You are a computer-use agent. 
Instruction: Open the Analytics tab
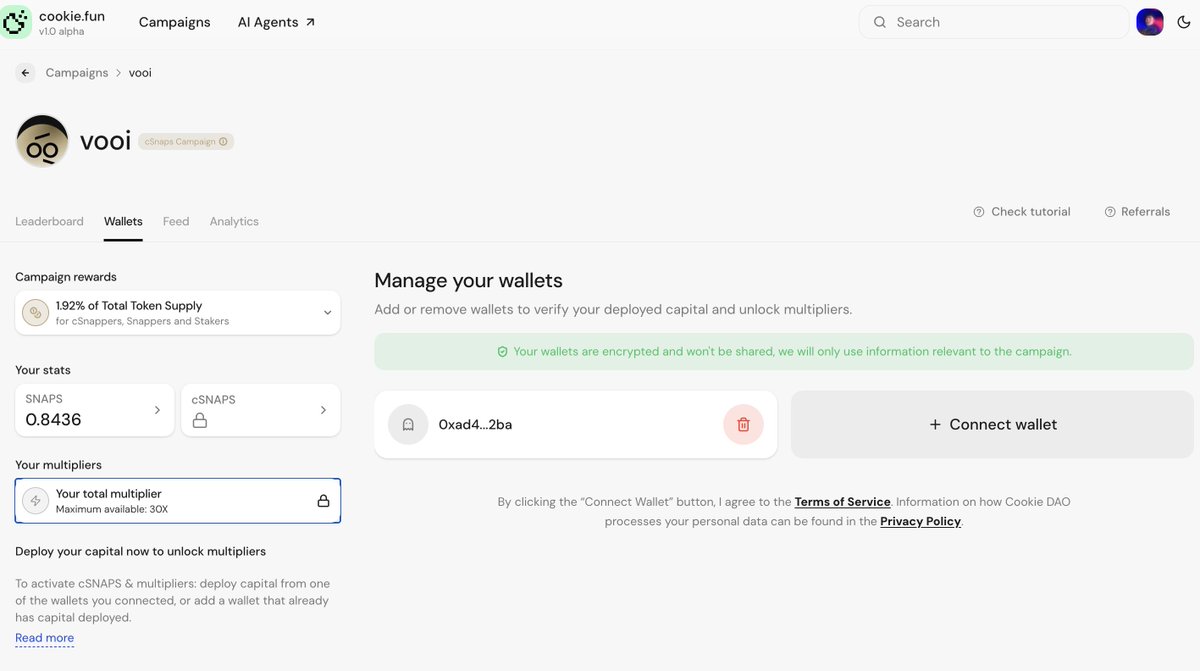click(234, 221)
